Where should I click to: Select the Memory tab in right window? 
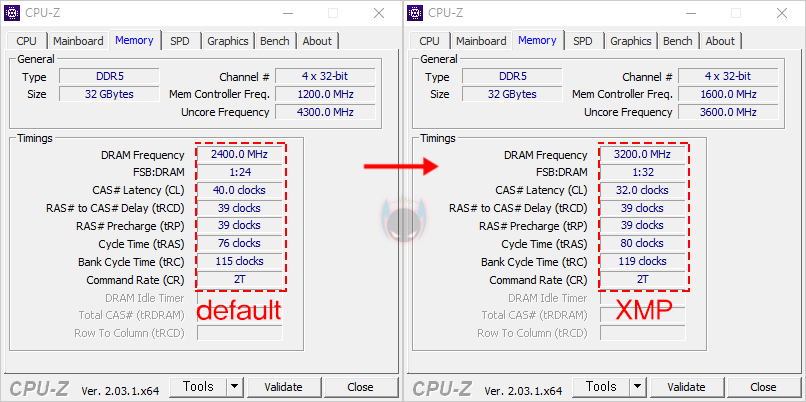click(537, 40)
